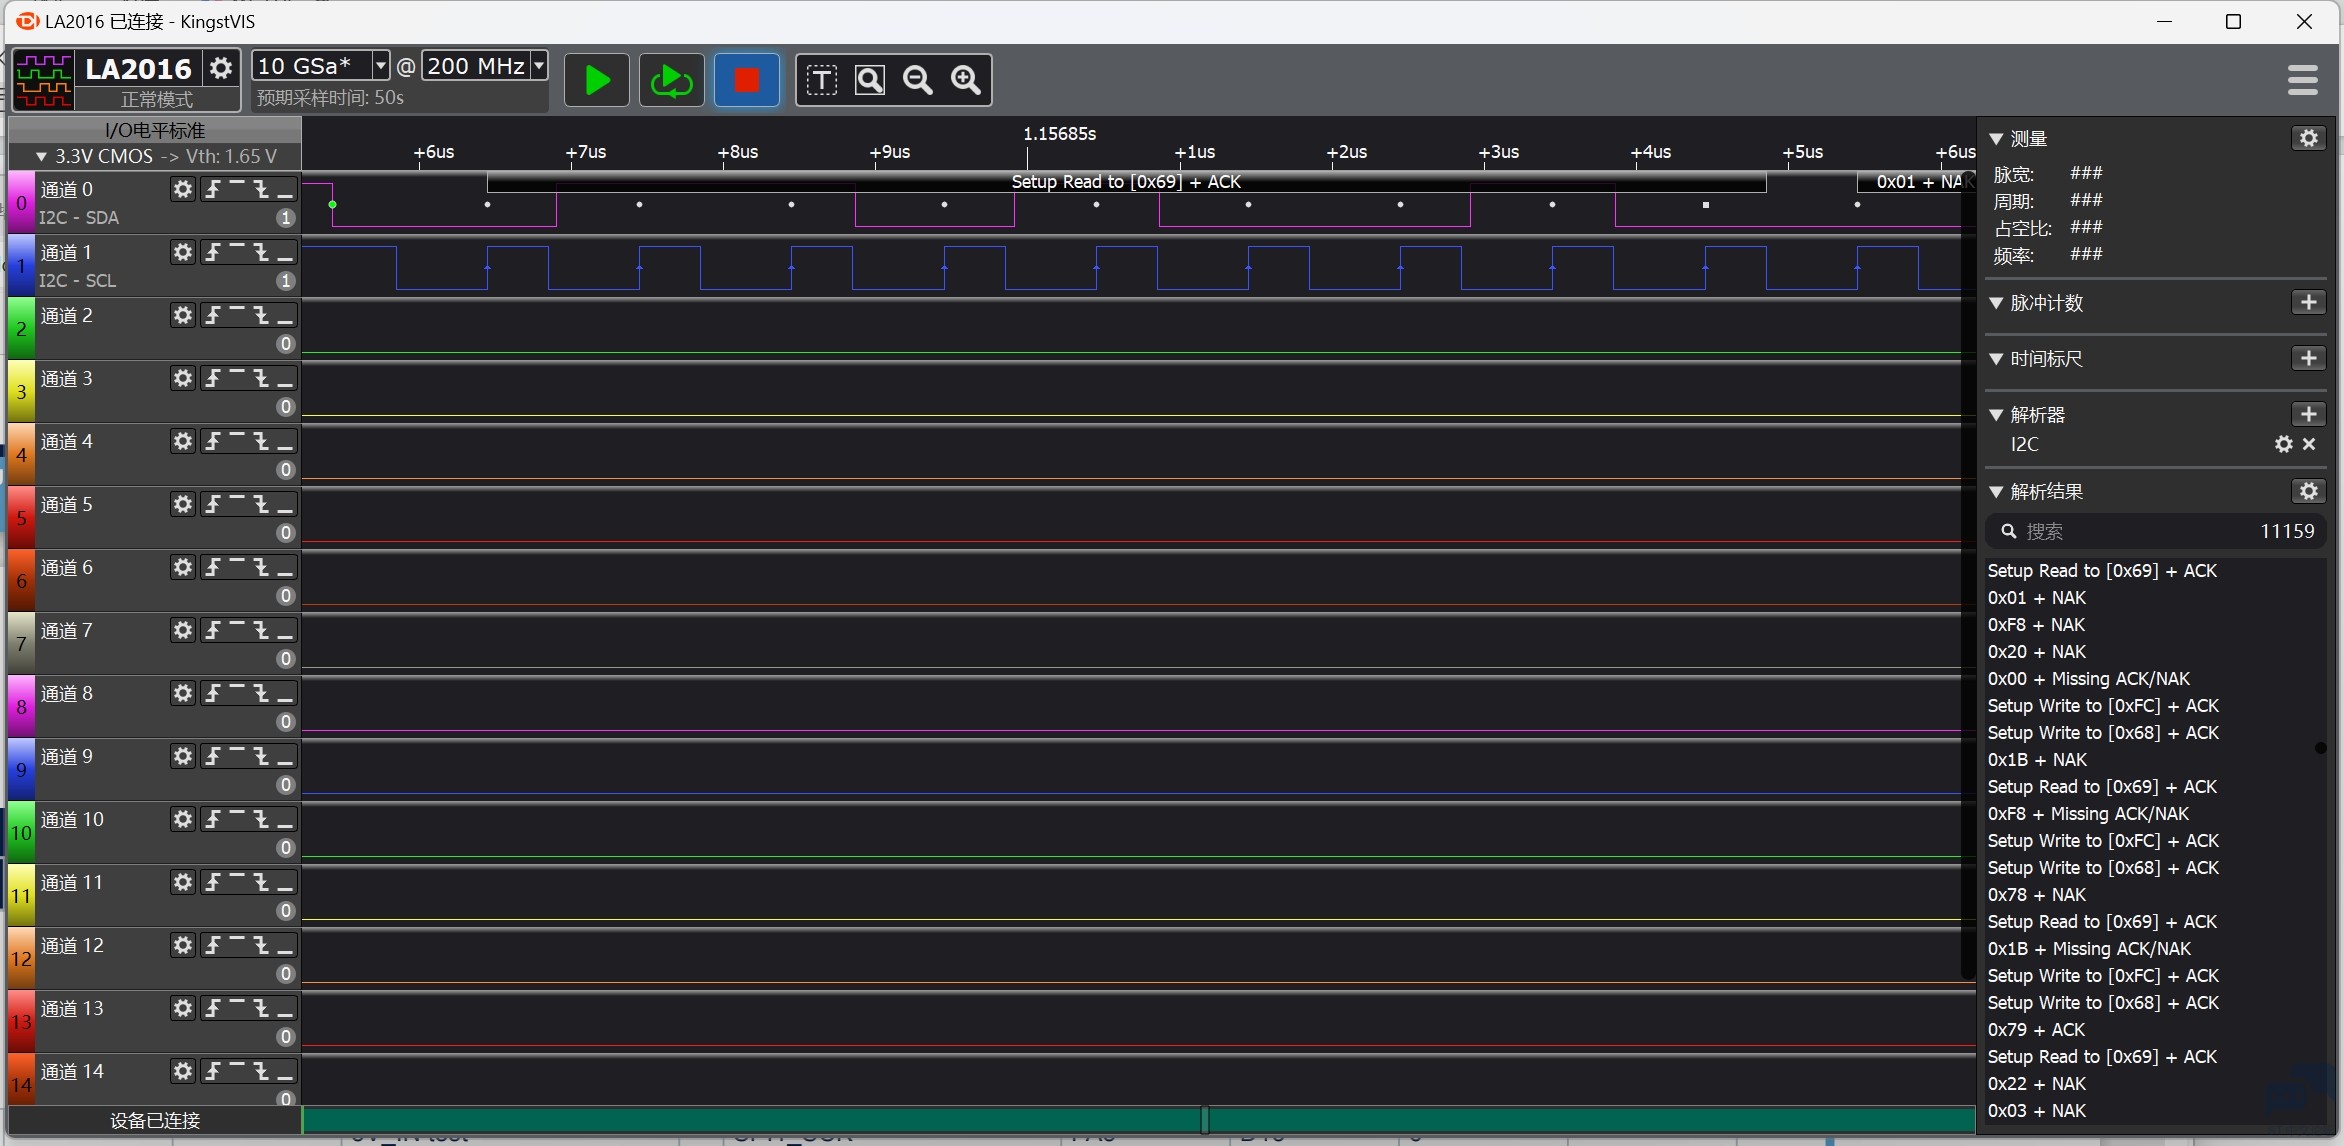Click the waveform logo icon beside LA2016
Screen dimensions: 2344x1146
click(43, 80)
